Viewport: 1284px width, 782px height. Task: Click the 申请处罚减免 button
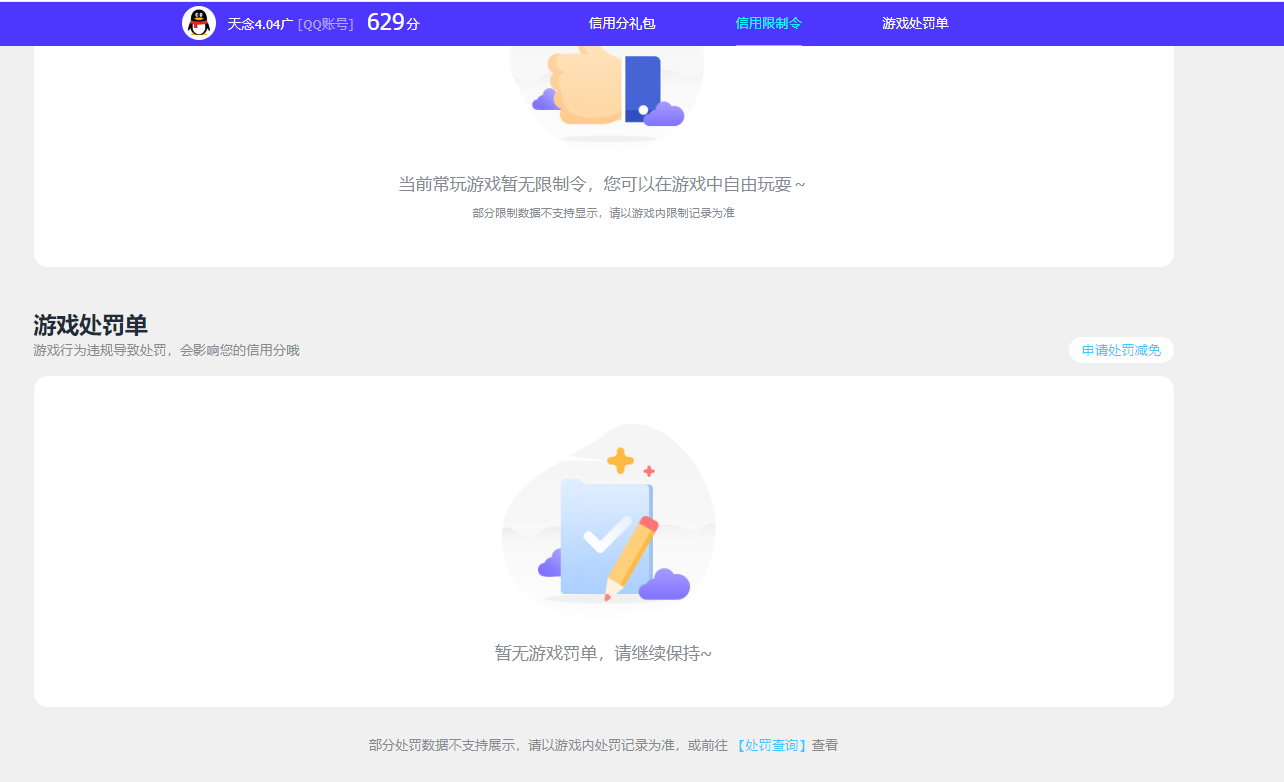tap(1120, 350)
